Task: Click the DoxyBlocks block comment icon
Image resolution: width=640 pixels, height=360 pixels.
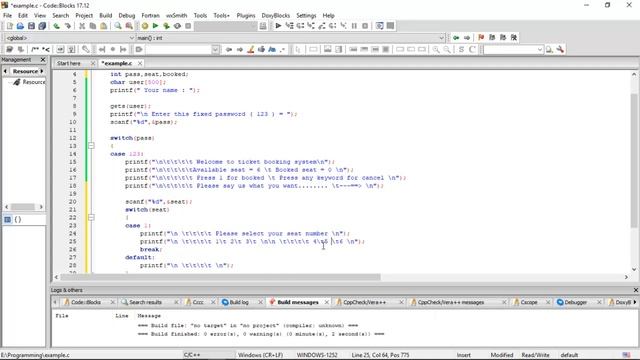Action: click(x=35, y=49)
